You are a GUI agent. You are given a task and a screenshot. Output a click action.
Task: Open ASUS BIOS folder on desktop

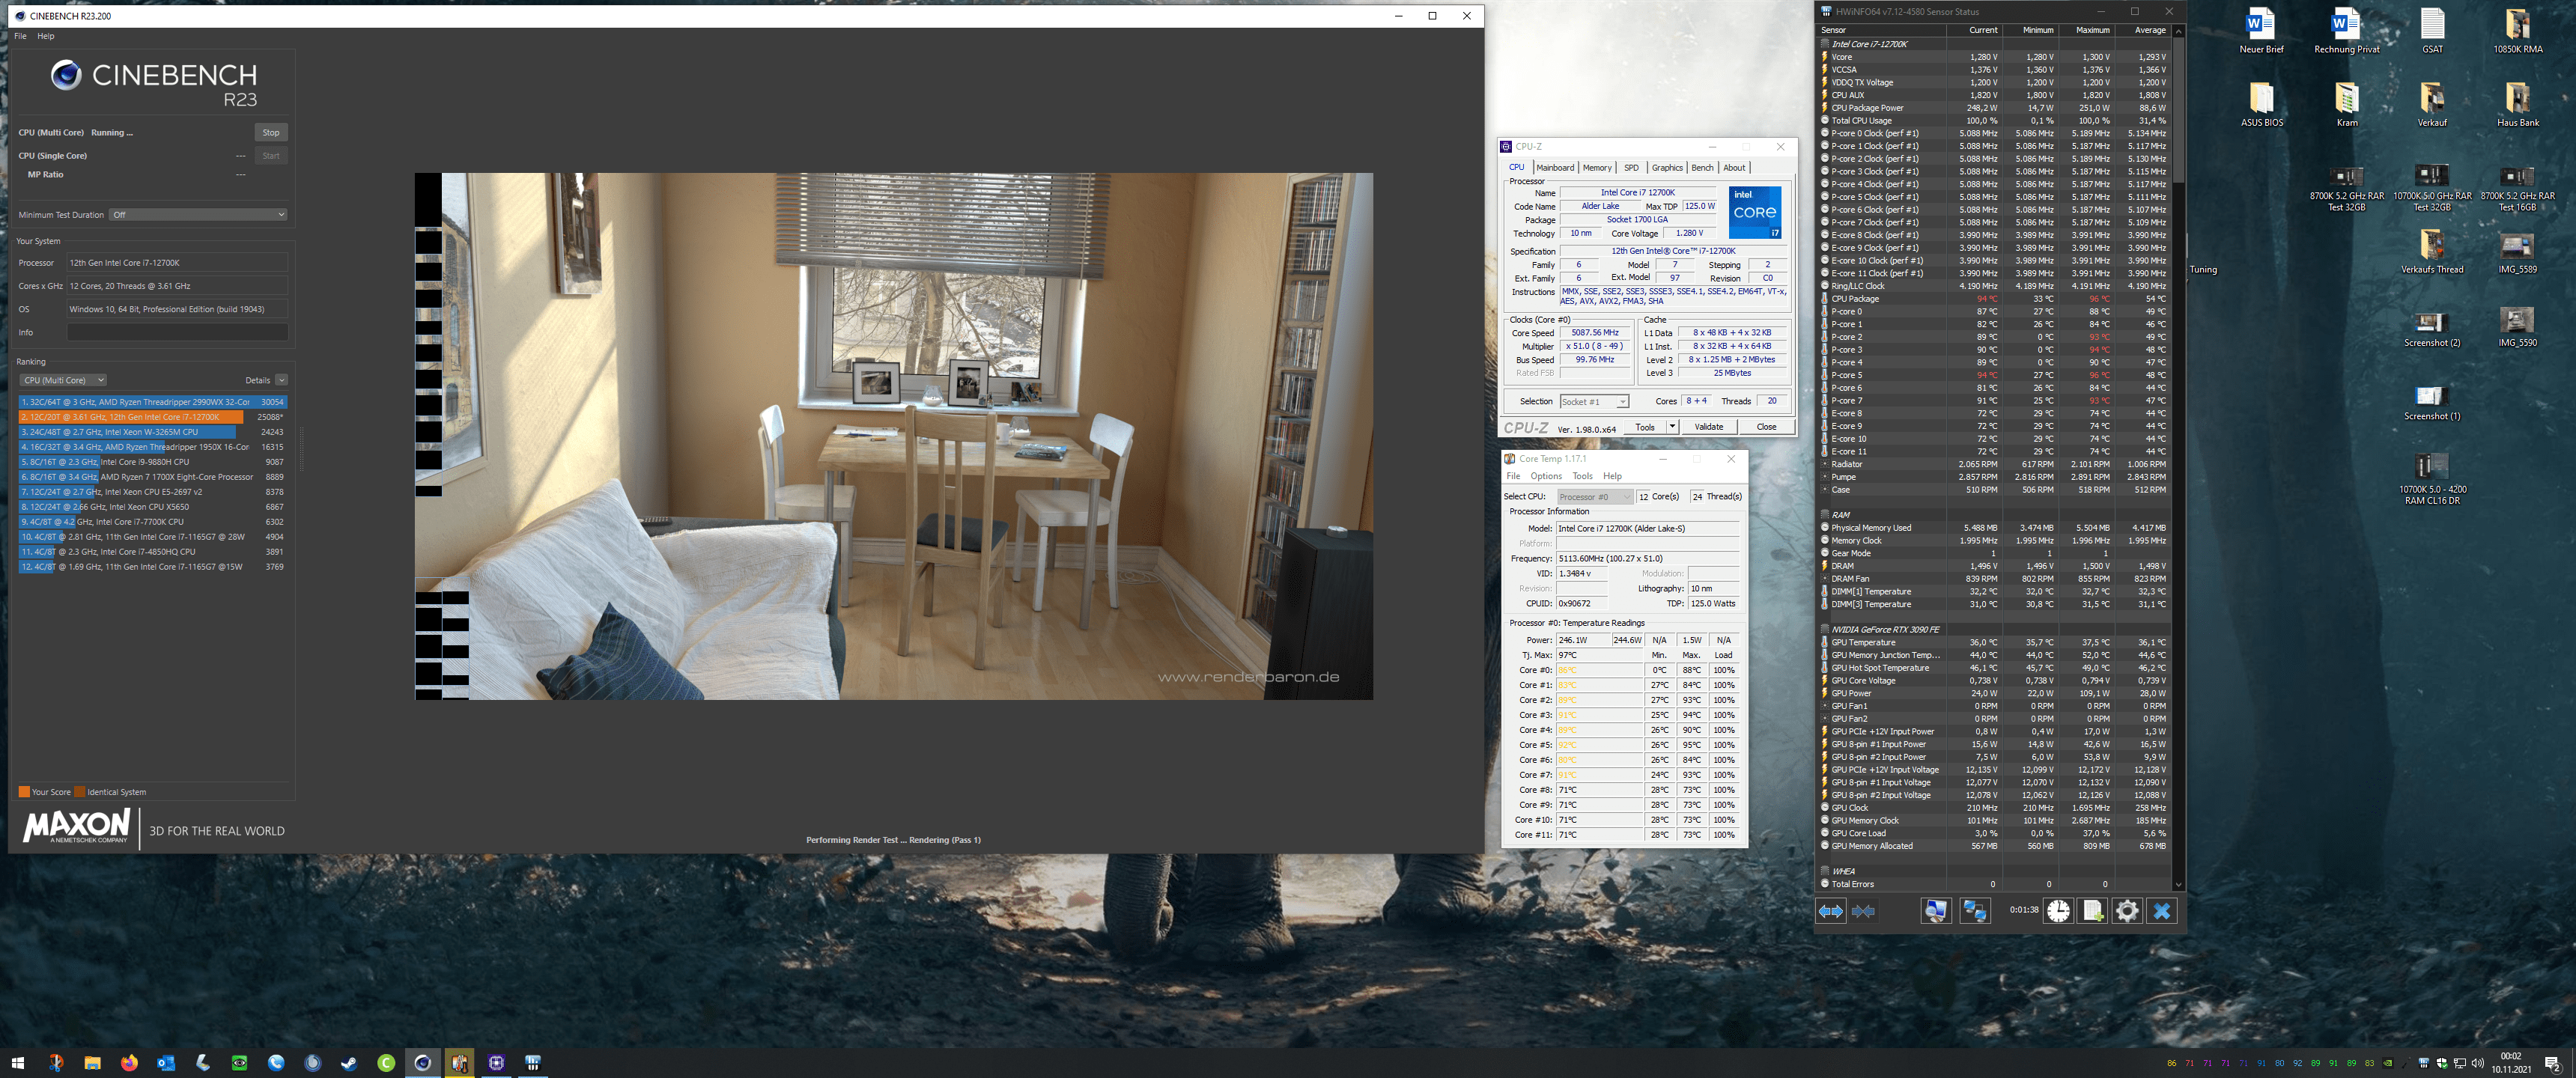(x=2261, y=104)
